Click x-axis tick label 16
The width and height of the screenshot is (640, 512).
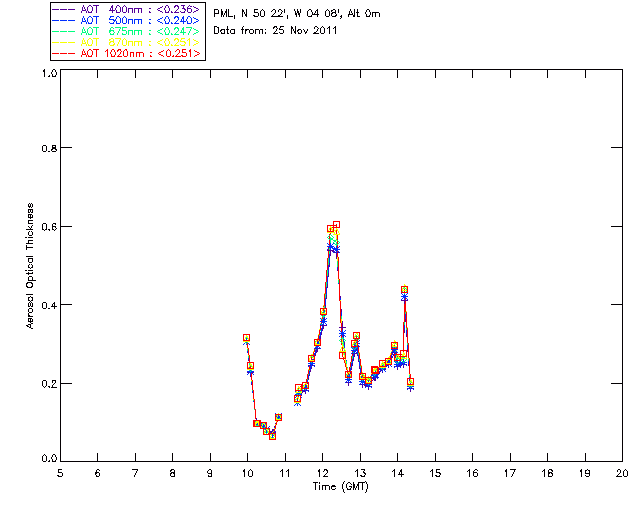[473, 474]
